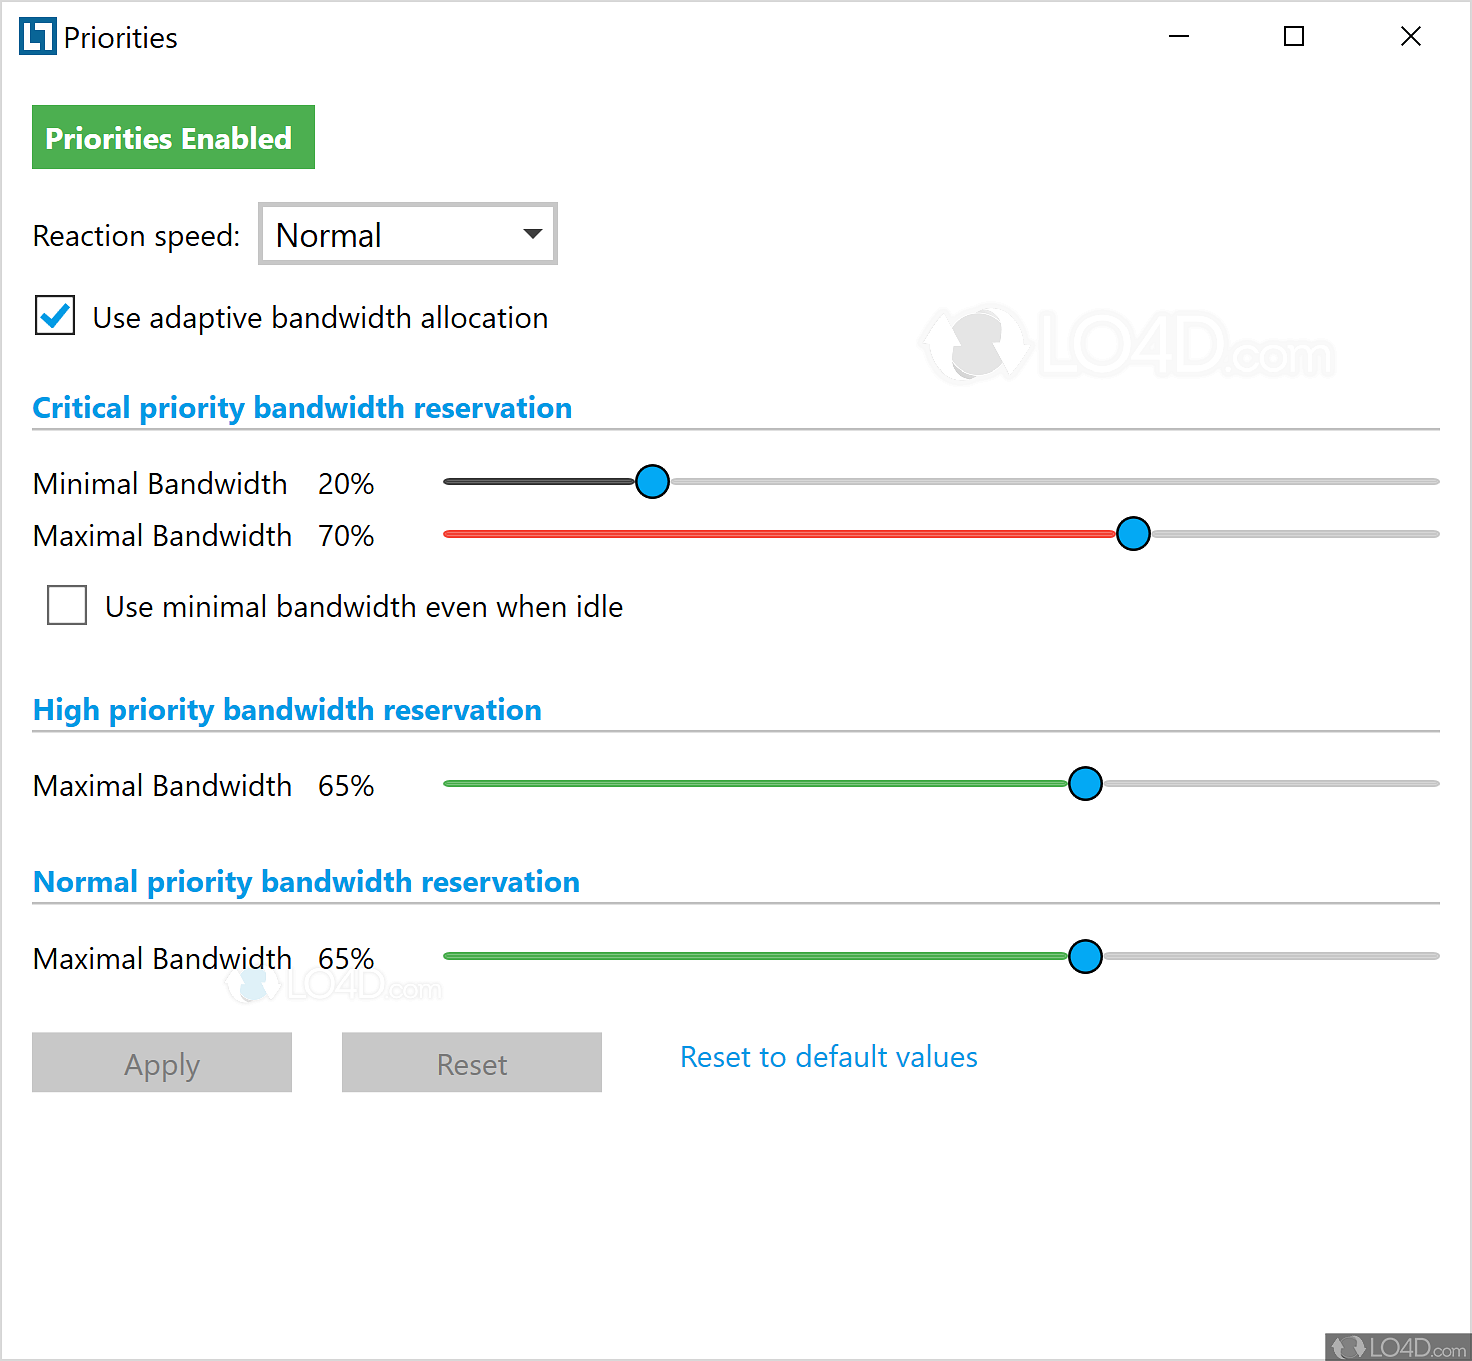Enable Use minimal bandwidth even when idle
The image size is (1472, 1361).
pyautogui.click(x=66, y=605)
